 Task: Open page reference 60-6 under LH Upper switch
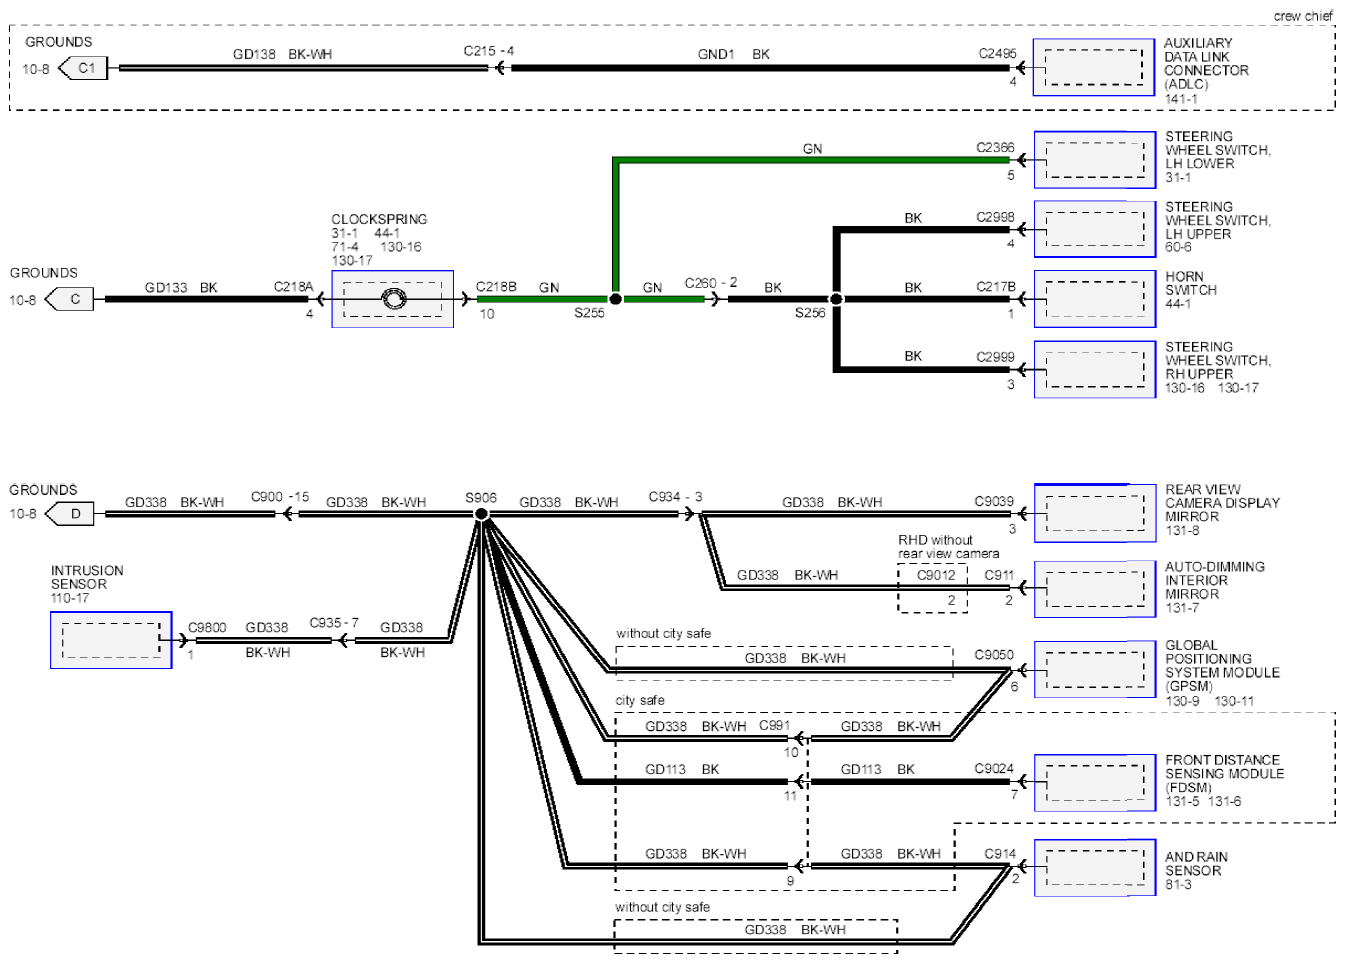click(x=1178, y=247)
